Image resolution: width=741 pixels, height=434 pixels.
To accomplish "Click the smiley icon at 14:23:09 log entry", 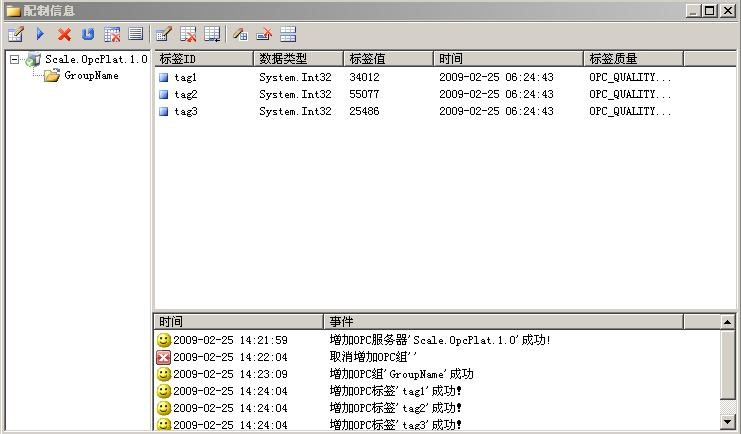I will click(164, 374).
